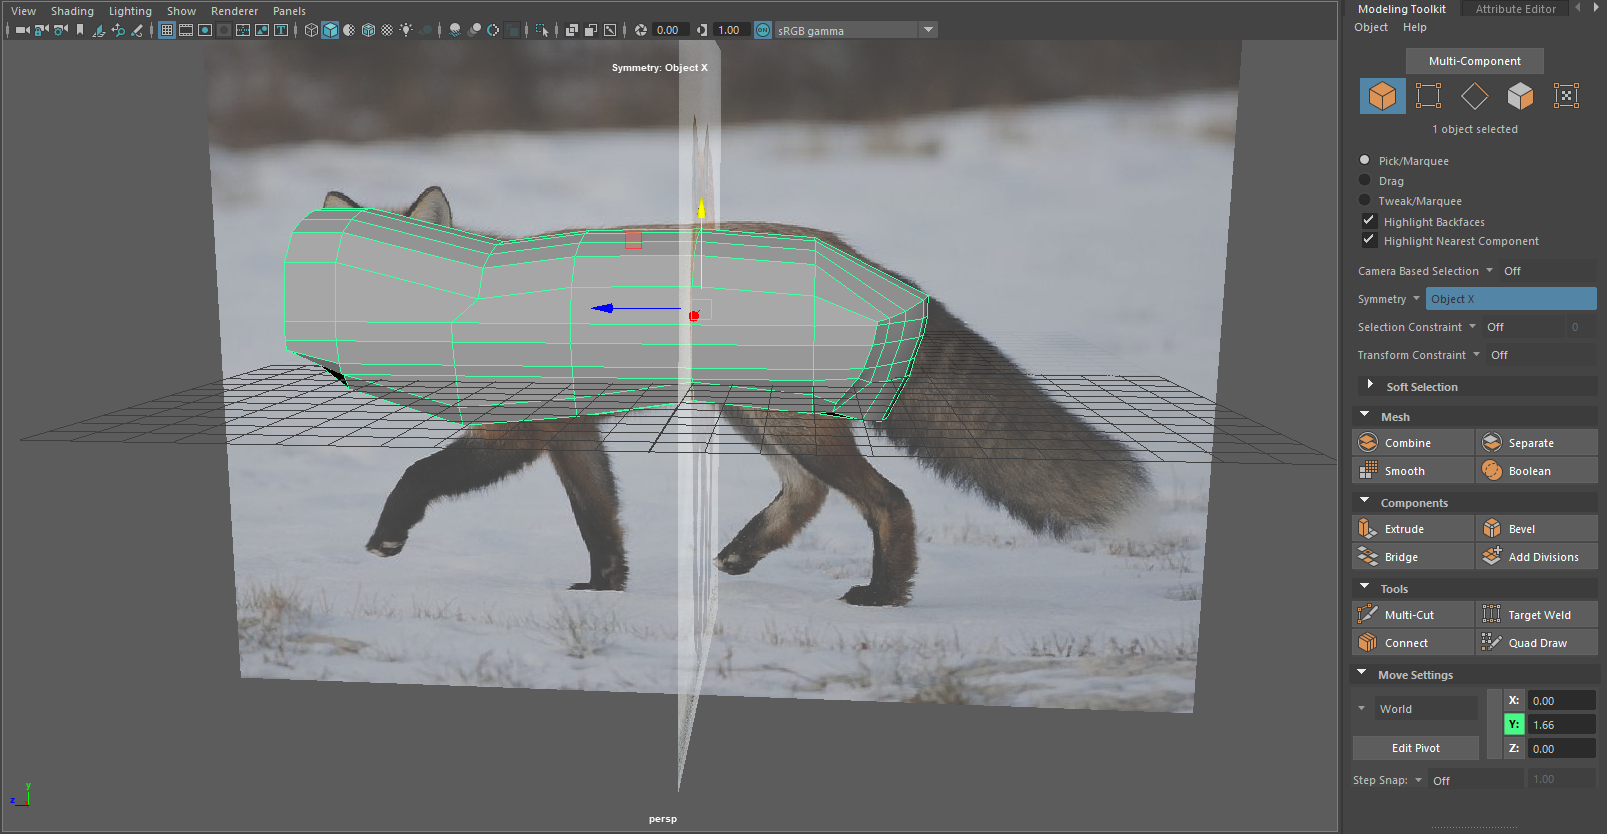Toggle the X-Ray icon
The width and height of the screenshot is (1607, 834).
click(572, 30)
